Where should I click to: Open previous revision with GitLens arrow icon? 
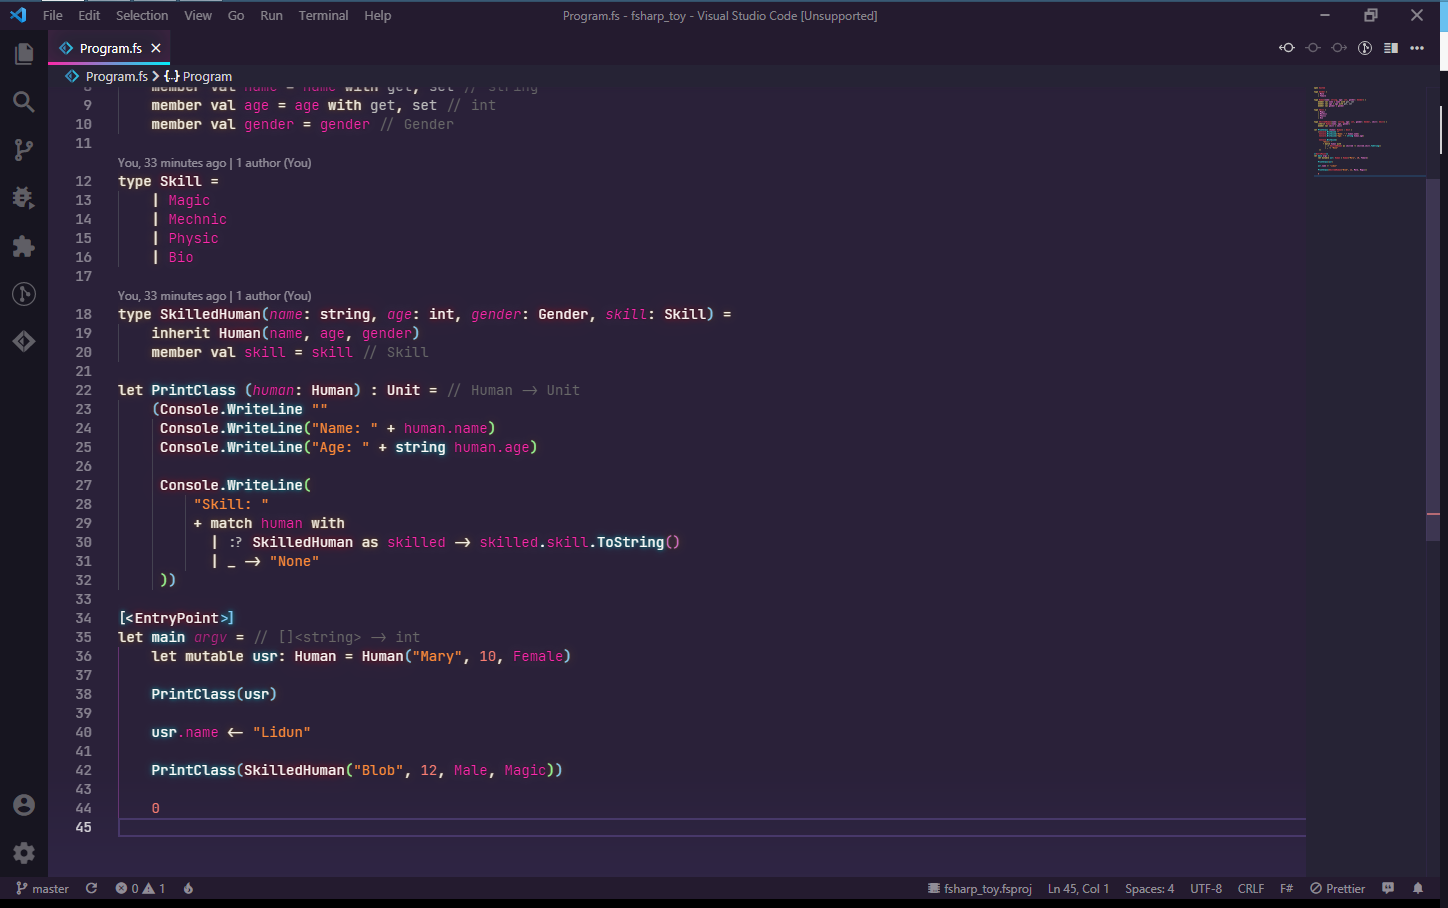(1287, 48)
